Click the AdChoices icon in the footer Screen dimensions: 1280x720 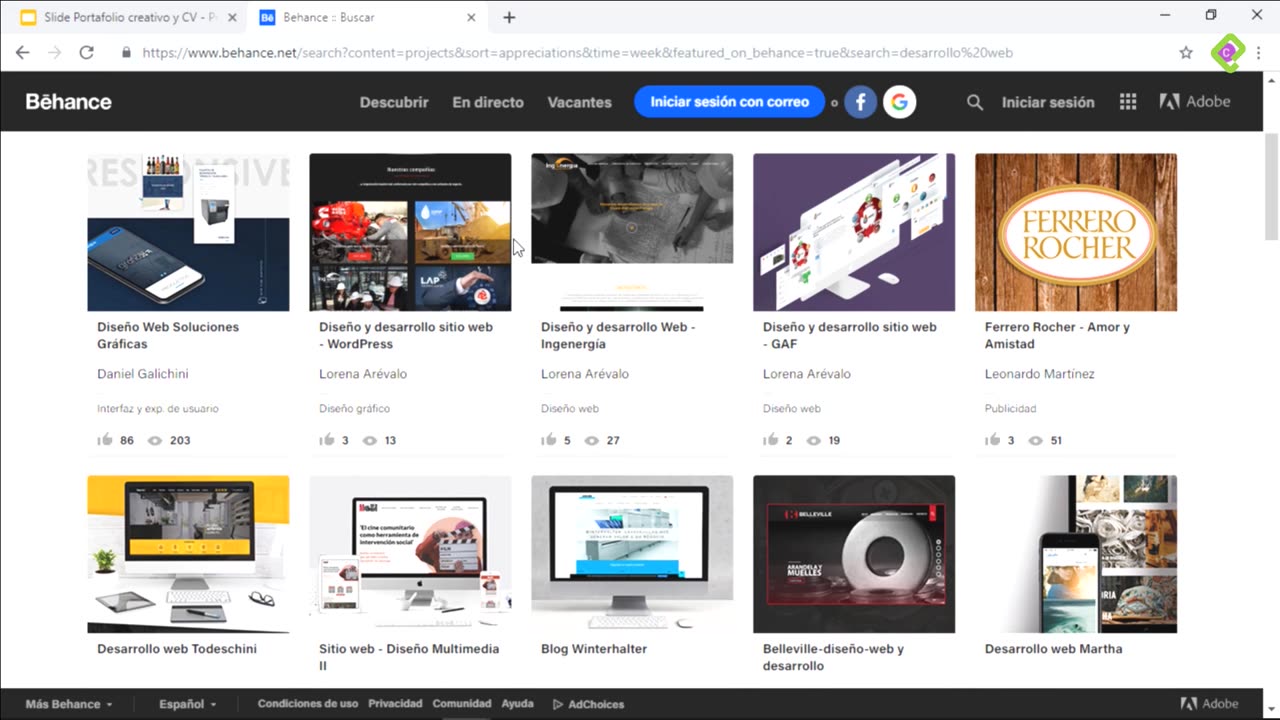tap(559, 704)
